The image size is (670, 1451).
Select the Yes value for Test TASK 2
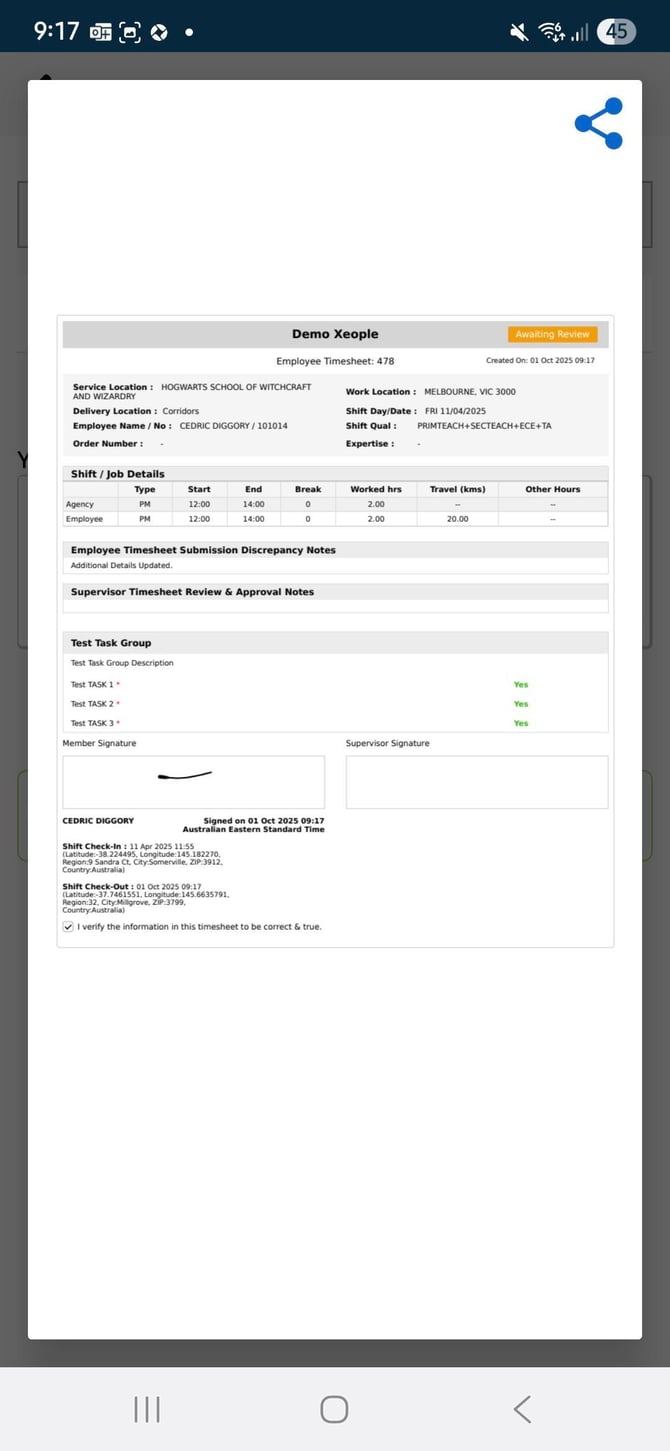520,704
